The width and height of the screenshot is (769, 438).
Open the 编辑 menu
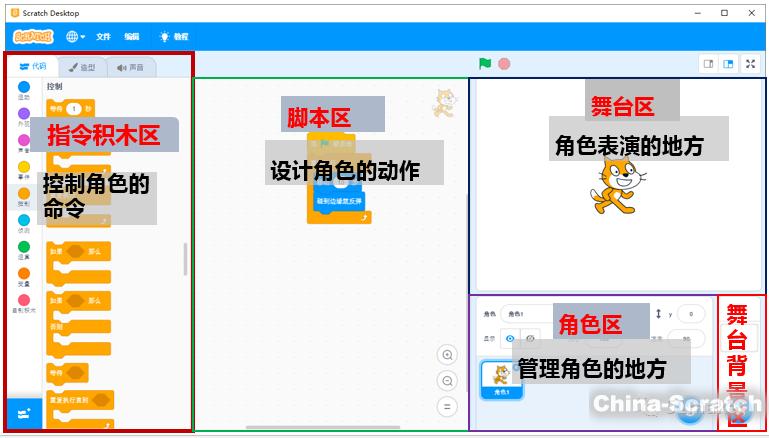click(x=131, y=36)
